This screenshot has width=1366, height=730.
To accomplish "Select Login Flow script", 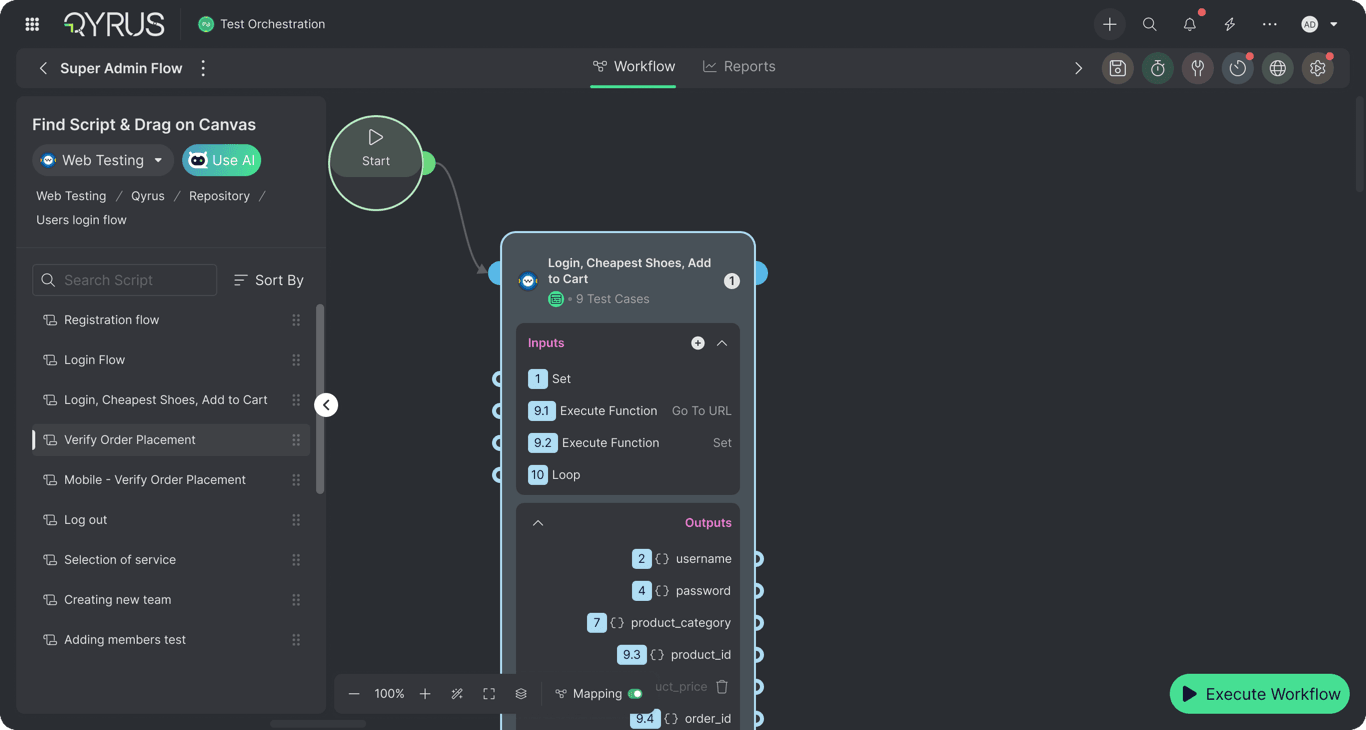I will click(171, 360).
